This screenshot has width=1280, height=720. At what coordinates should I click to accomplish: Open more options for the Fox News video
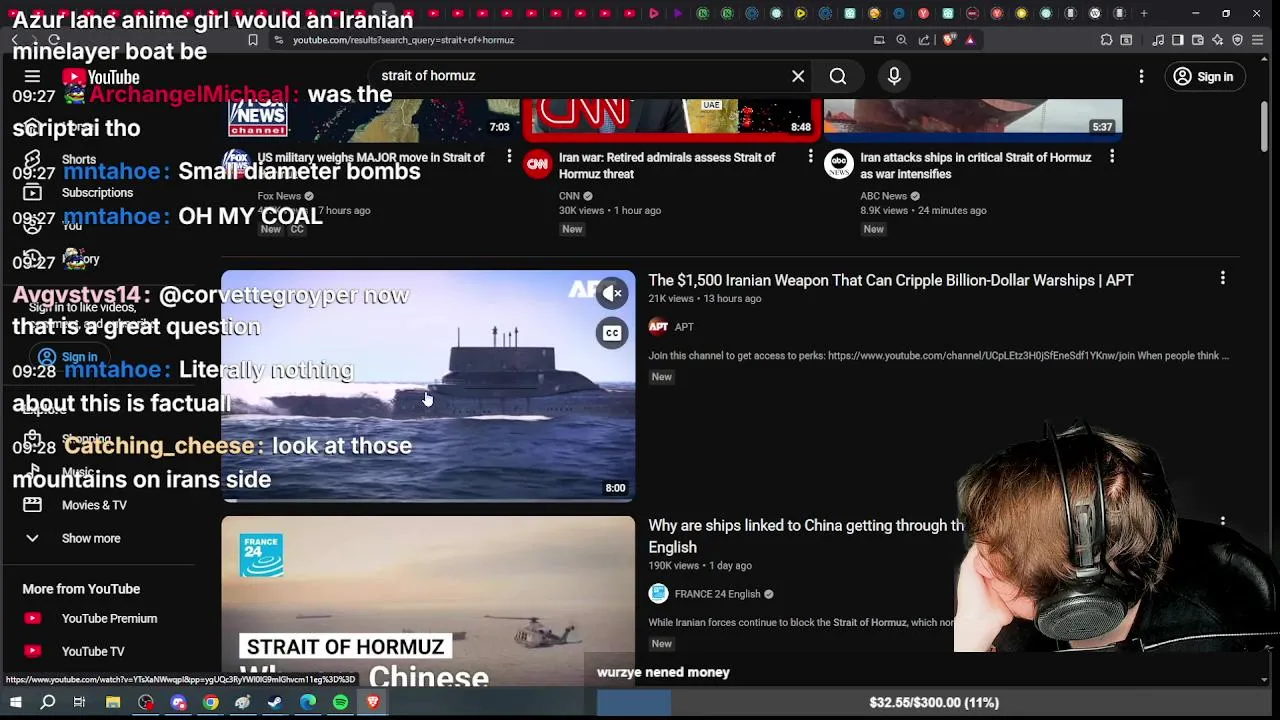click(509, 157)
